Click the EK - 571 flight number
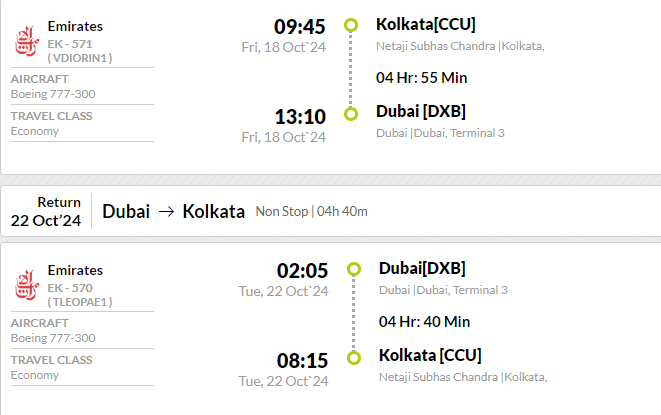Screen dimensions: 661x415 (70, 44)
